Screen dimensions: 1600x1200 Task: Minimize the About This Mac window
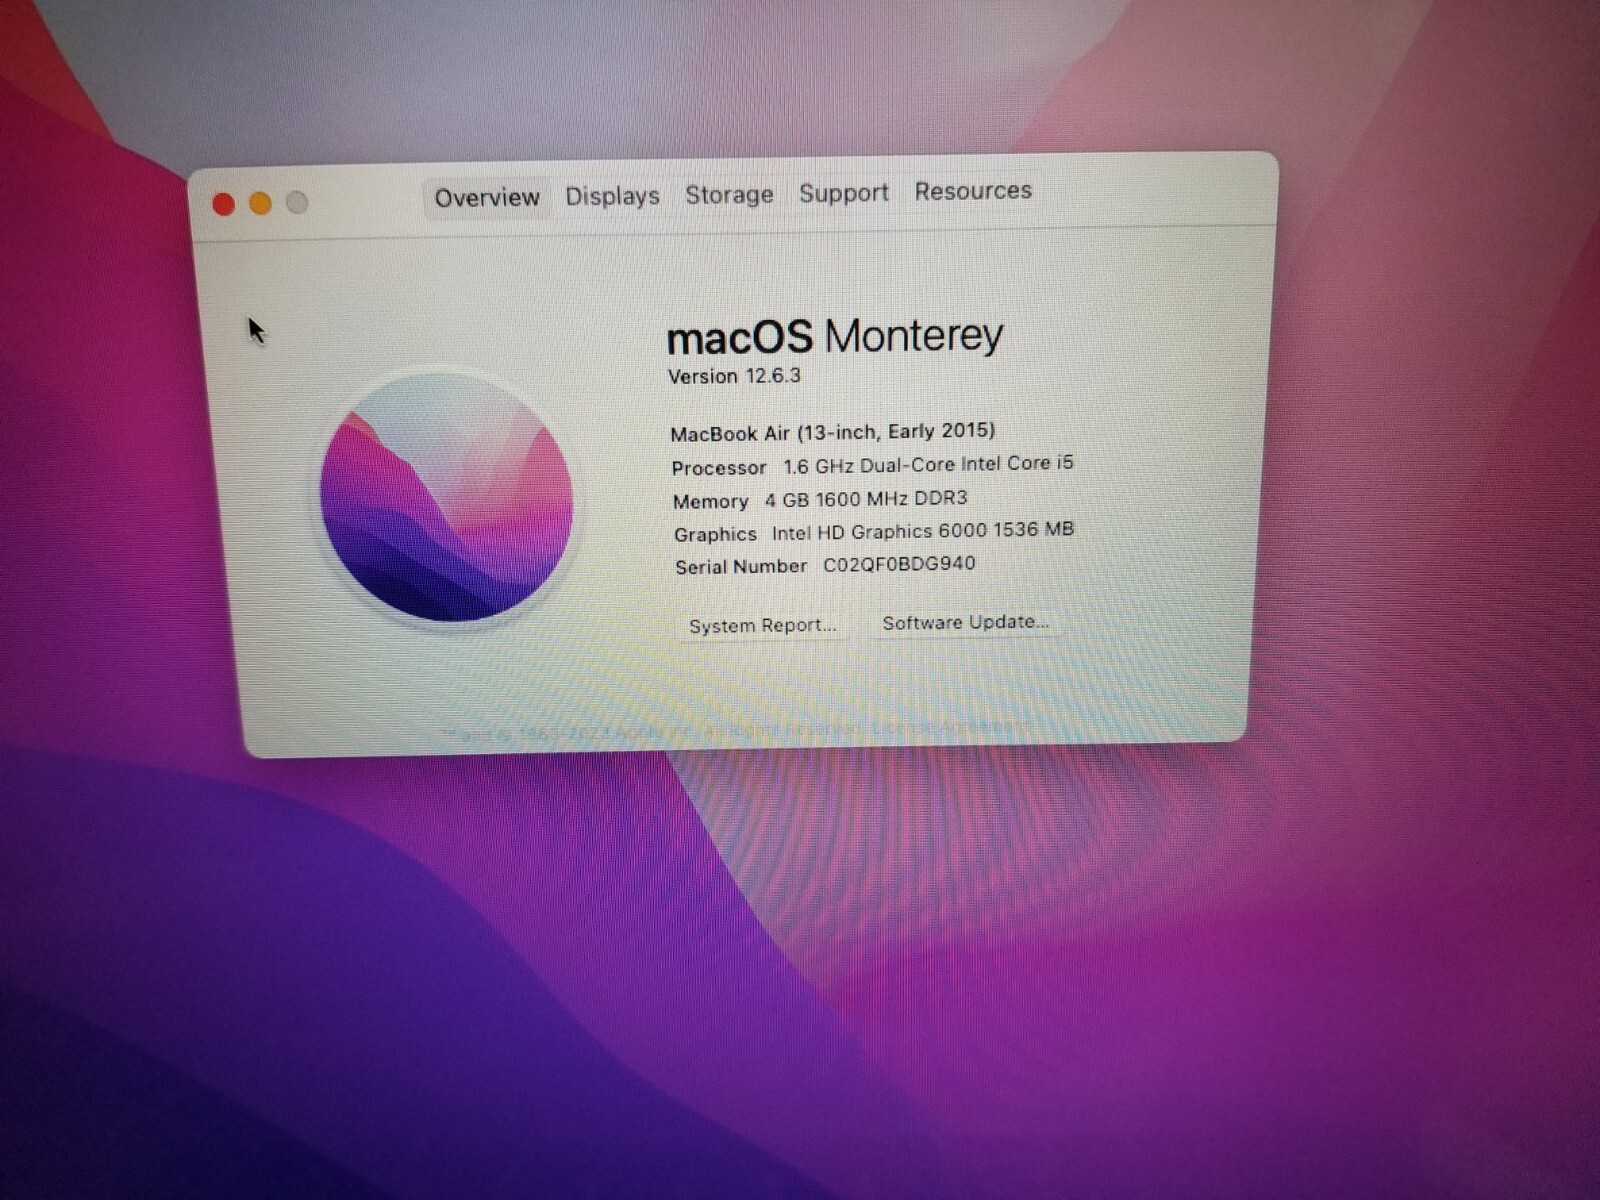pos(260,204)
